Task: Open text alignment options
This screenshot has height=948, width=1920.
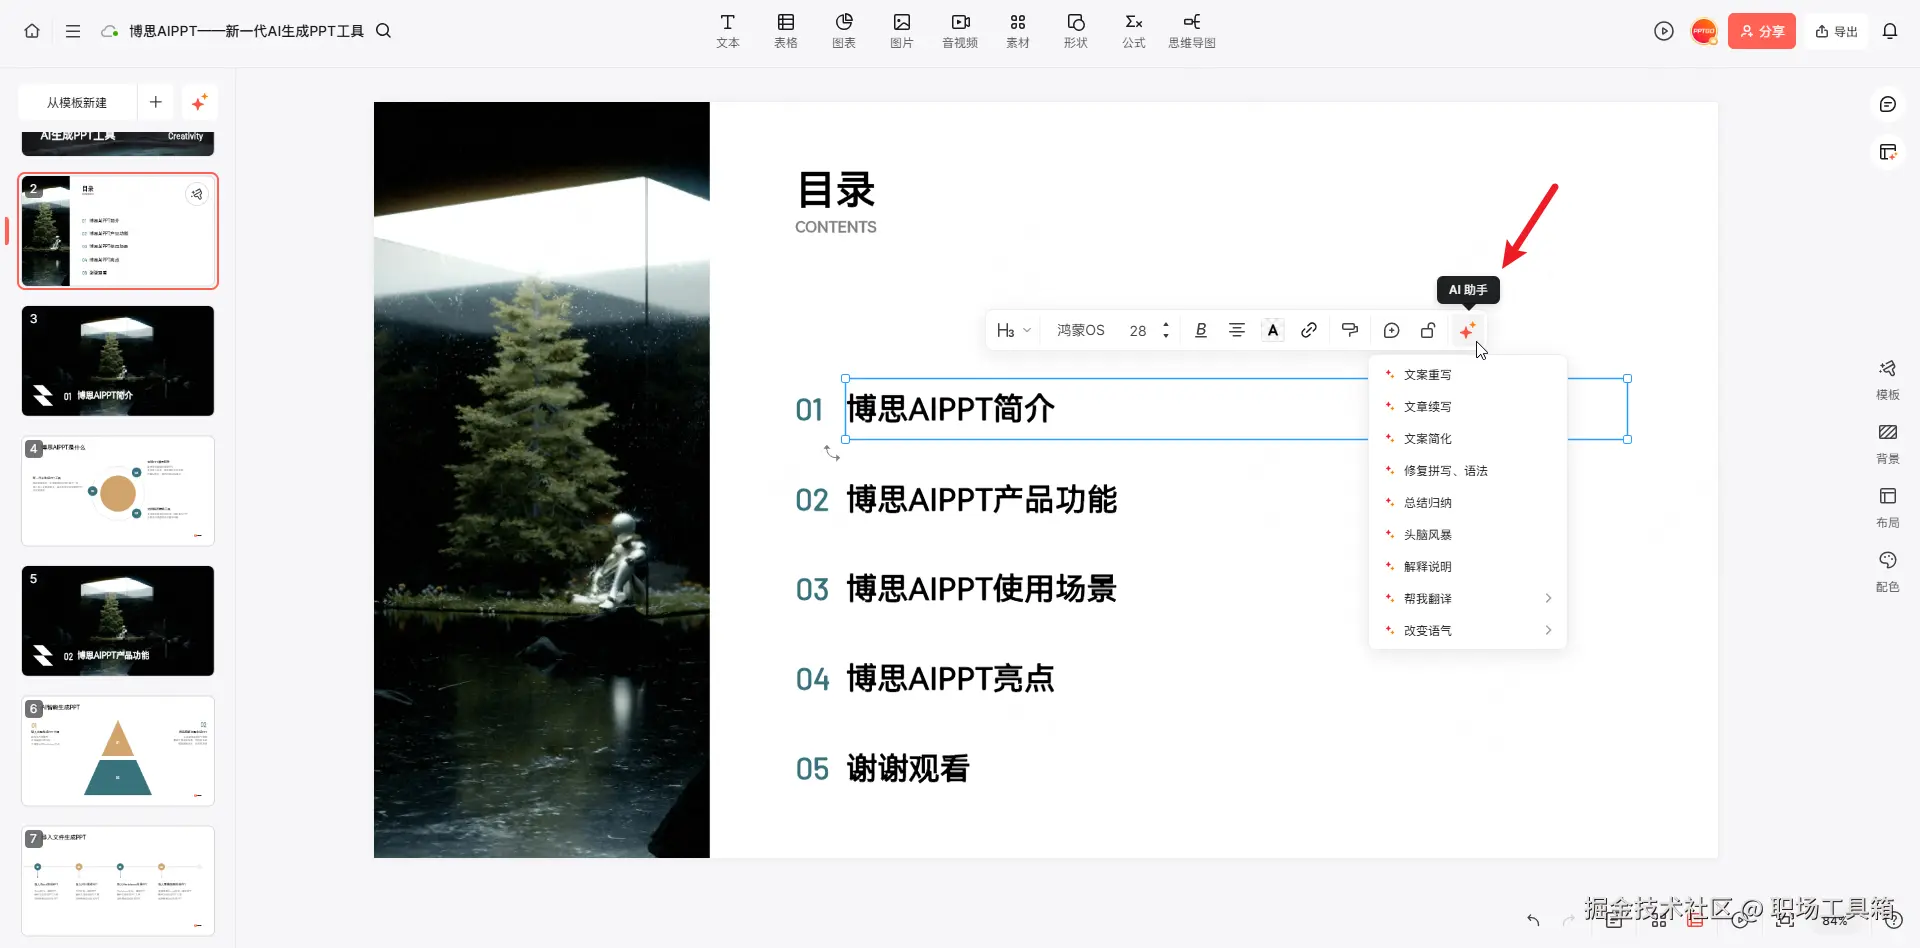Action: [1237, 330]
